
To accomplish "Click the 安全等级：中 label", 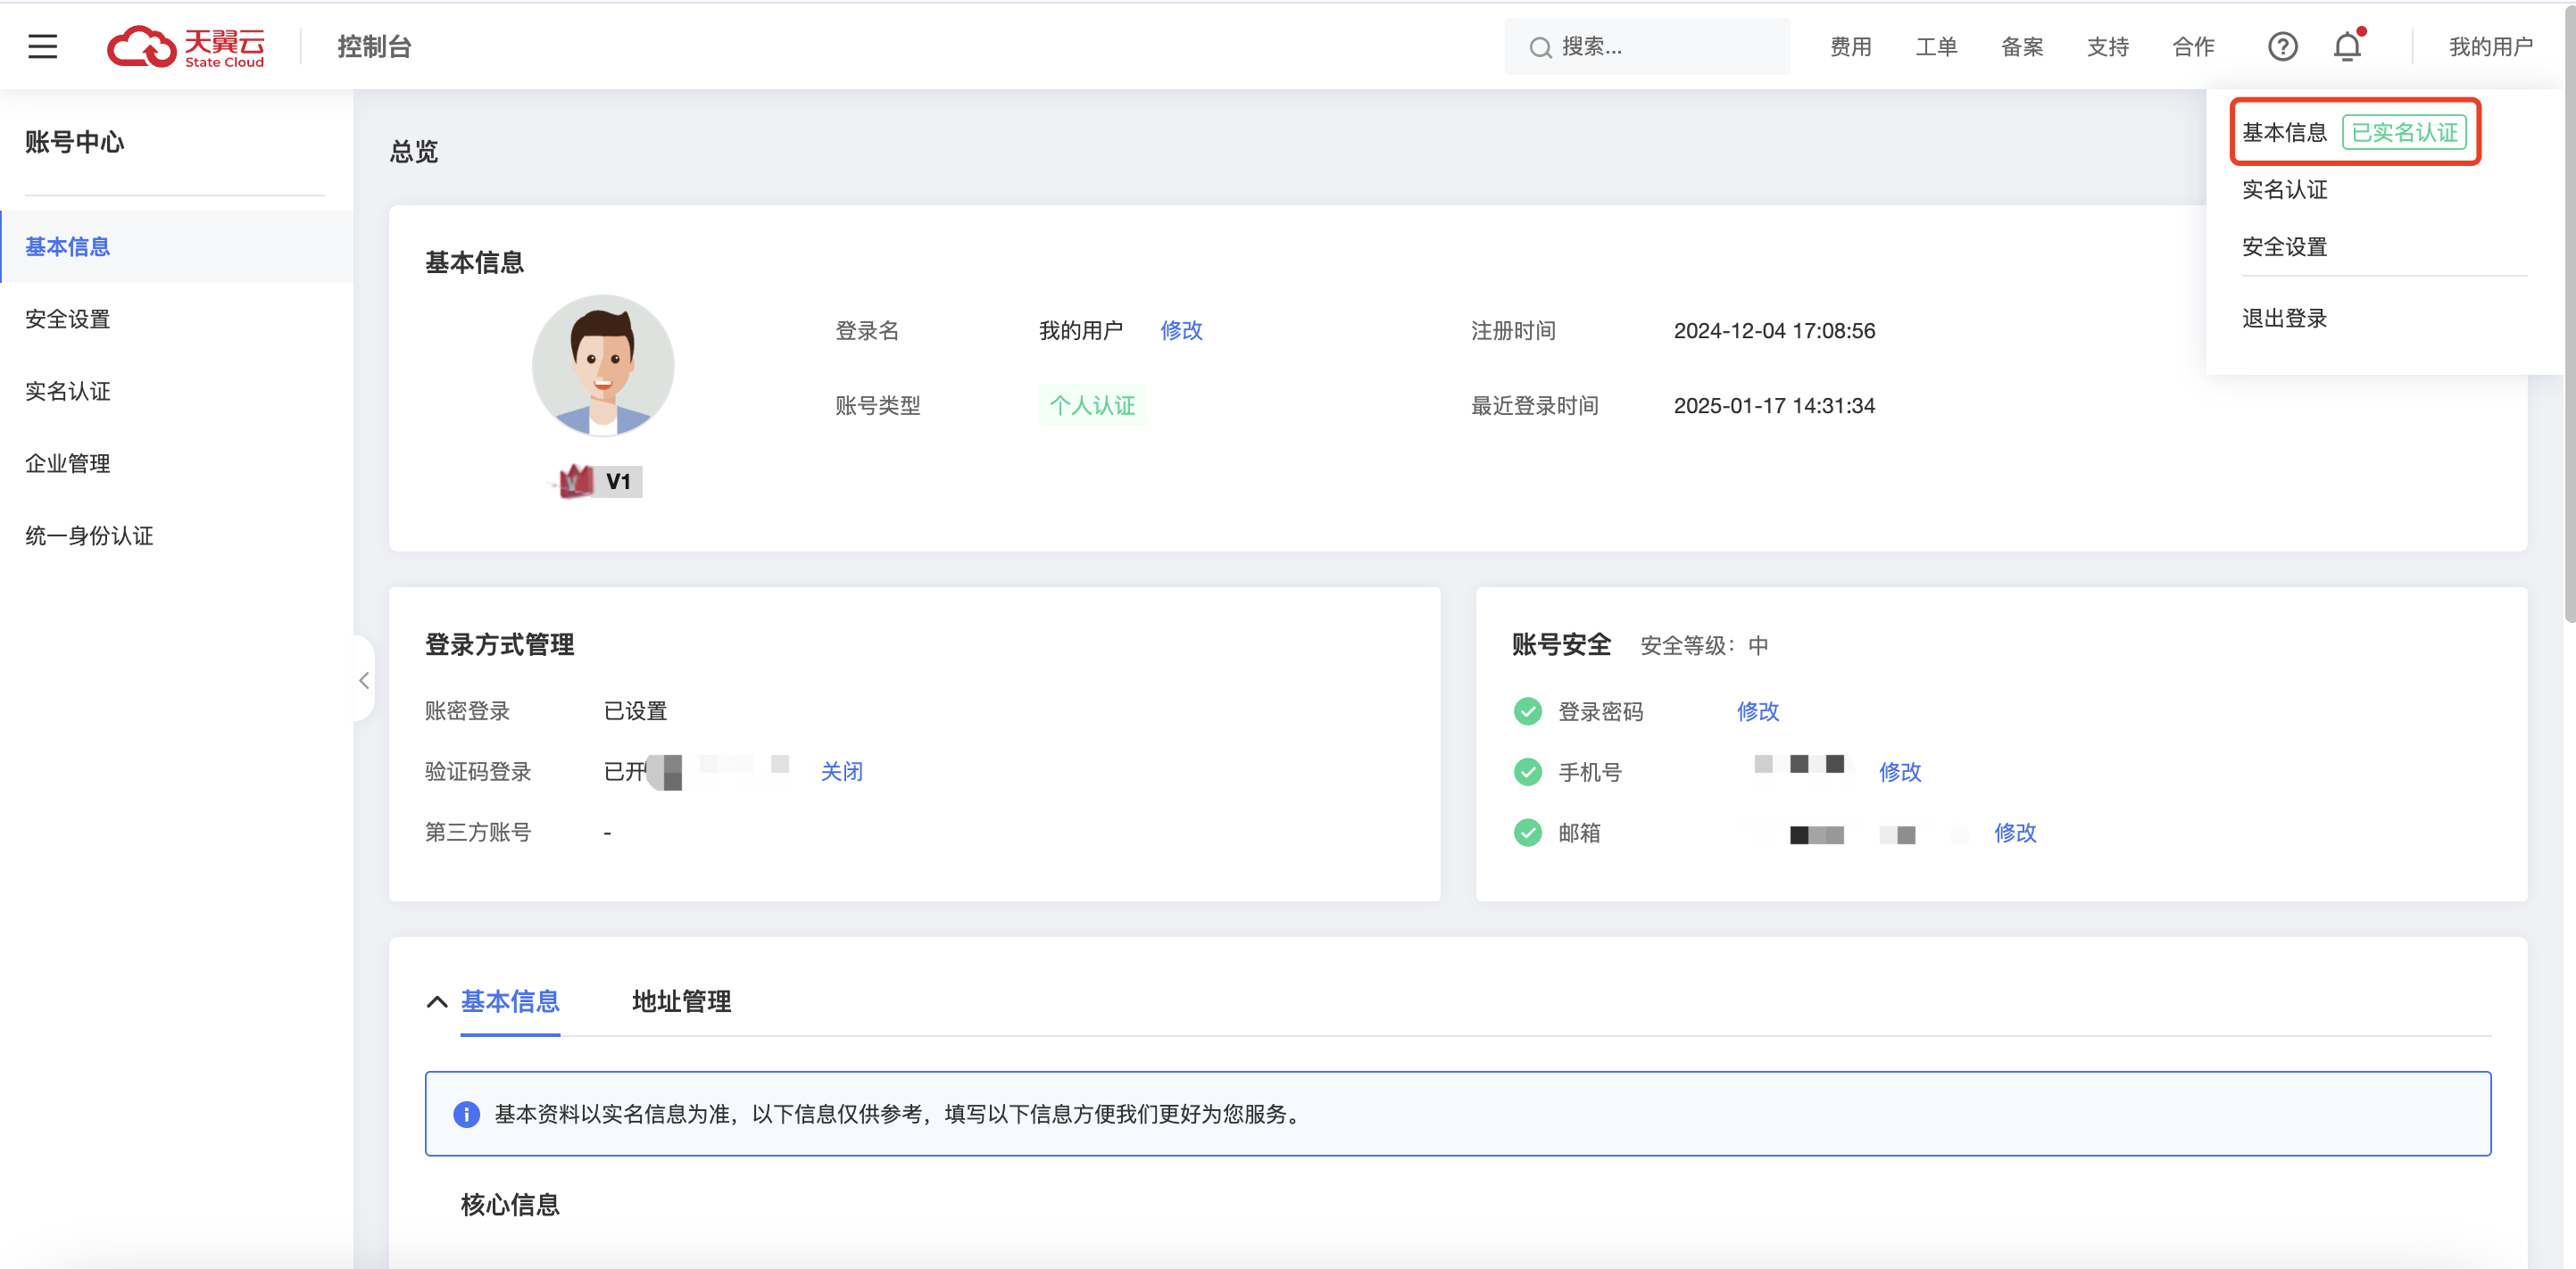I will tap(1704, 645).
